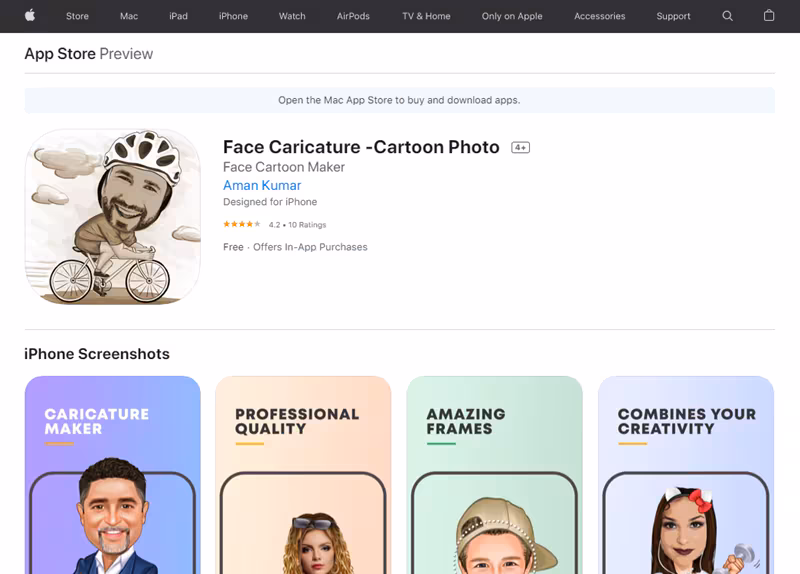The height and width of the screenshot is (574, 800).
Task: Click the Offers In-App Purchases text
Action: click(310, 247)
